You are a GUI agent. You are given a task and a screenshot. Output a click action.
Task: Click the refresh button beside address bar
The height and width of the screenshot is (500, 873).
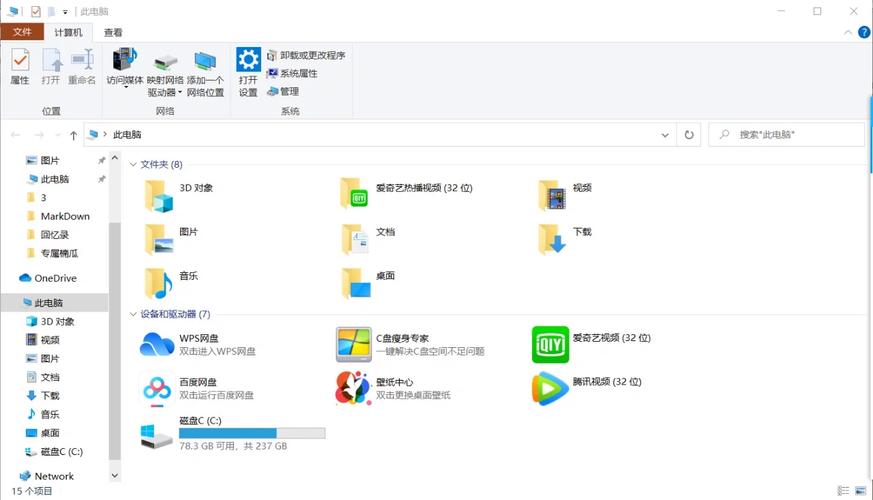click(689, 135)
